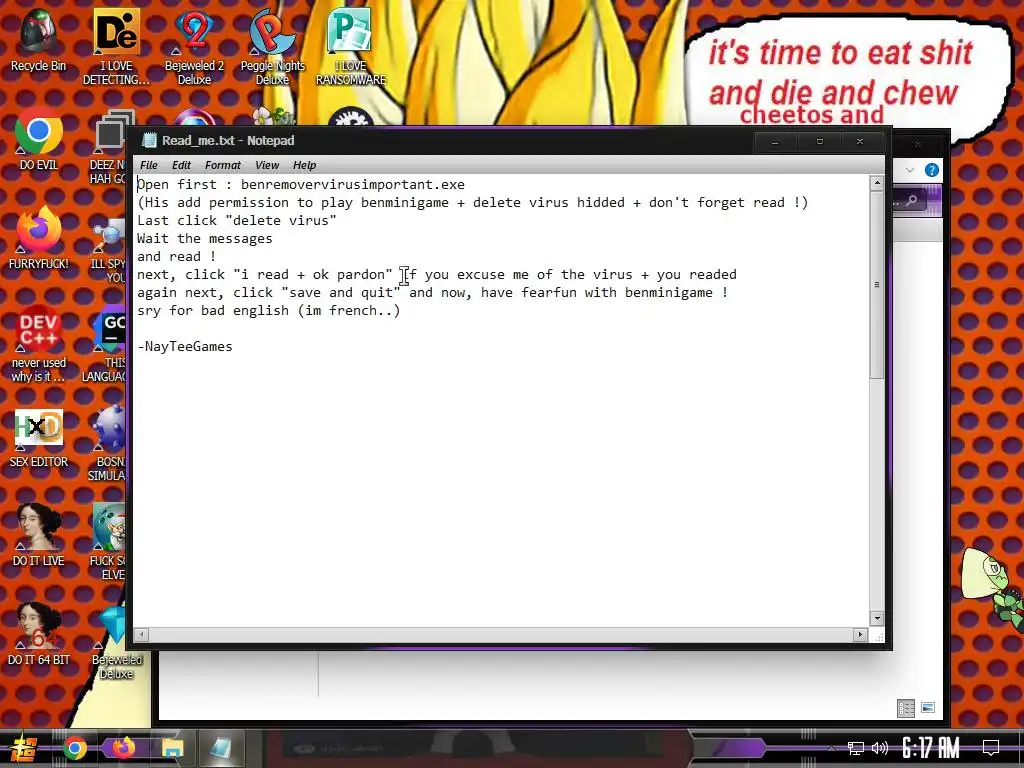
Task: Switch to Notepad taskbar button
Action: (222, 748)
